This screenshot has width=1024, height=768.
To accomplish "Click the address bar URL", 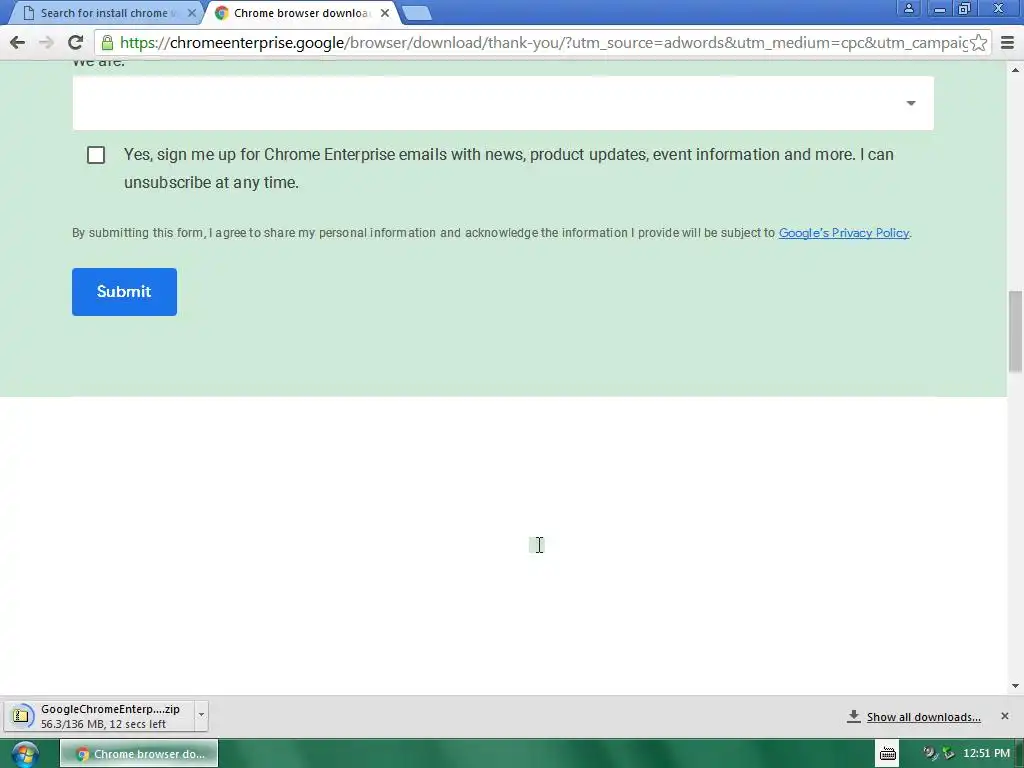I will pyautogui.click(x=543, y=43).
